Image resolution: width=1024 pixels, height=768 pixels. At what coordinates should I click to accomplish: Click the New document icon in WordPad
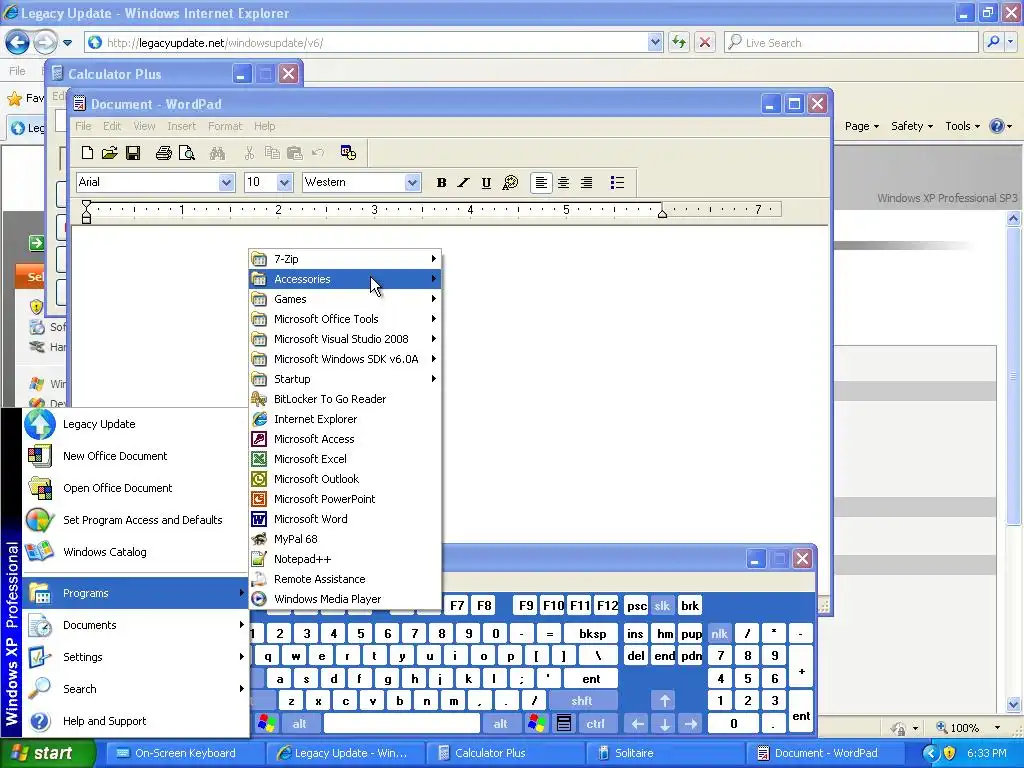tap(87, 153)
